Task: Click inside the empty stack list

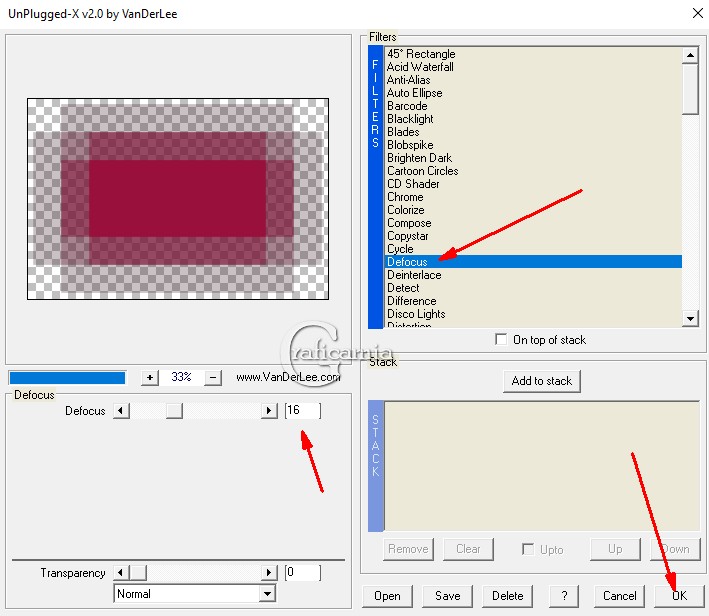Action: (x=542, y=466)
